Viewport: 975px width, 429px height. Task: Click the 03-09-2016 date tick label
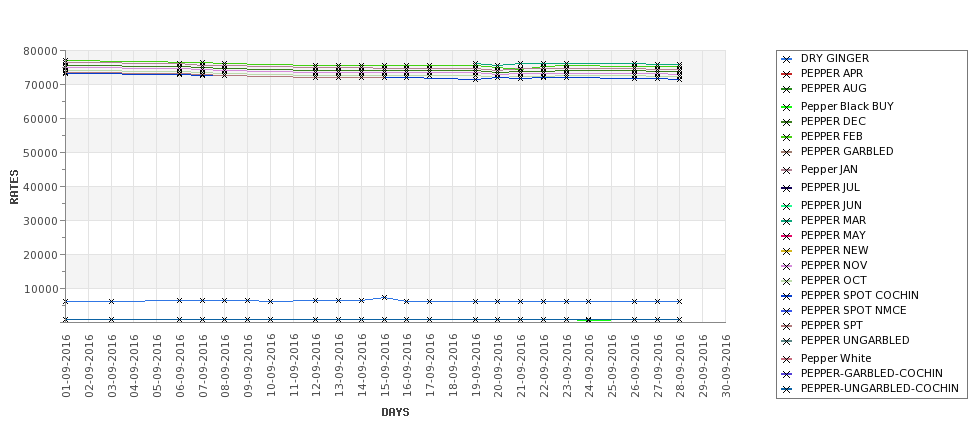point(111,366)
